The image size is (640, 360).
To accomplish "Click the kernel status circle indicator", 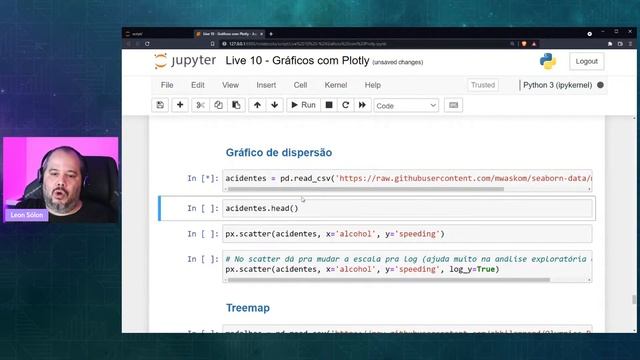I will click(600, 85).
